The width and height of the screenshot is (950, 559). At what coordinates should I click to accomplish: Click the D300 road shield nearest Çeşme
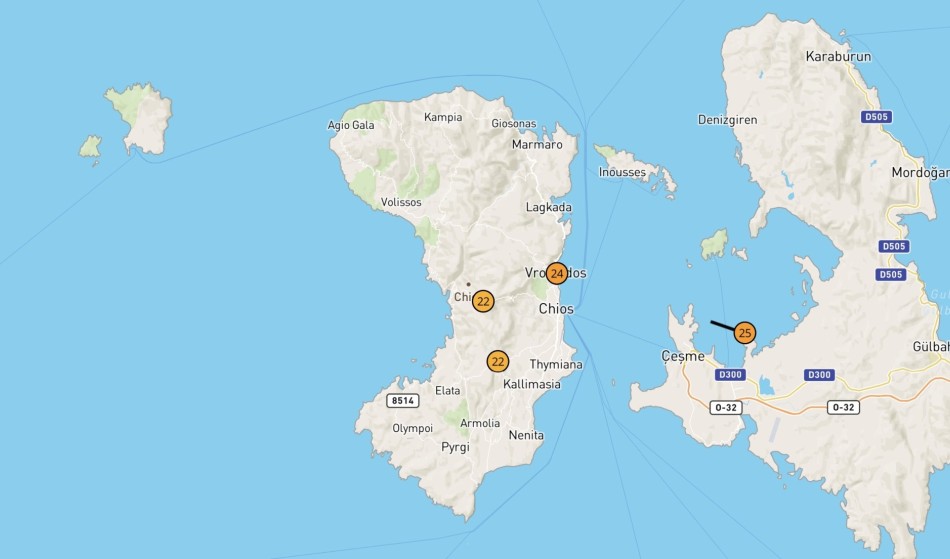point(731,375)
